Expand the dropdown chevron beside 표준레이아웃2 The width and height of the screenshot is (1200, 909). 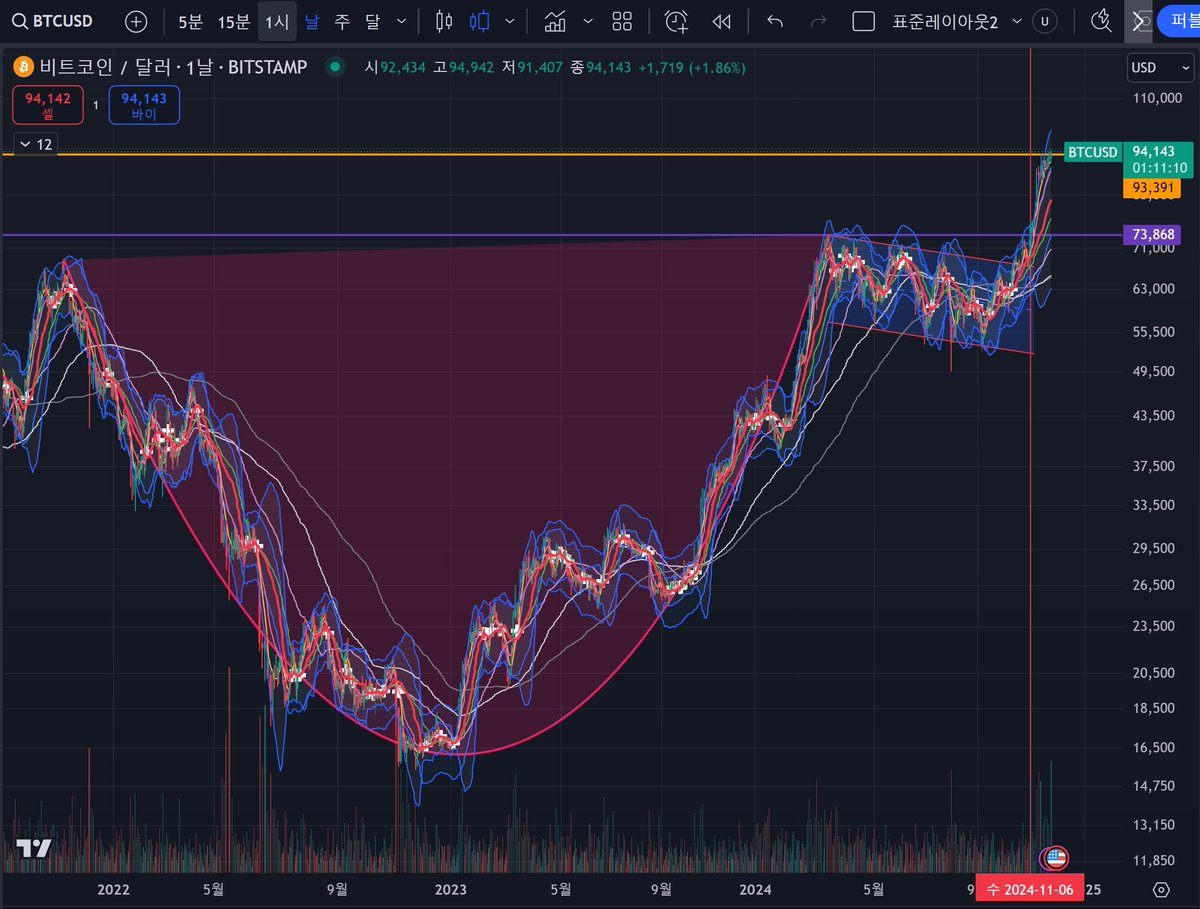coord(1017,21)
